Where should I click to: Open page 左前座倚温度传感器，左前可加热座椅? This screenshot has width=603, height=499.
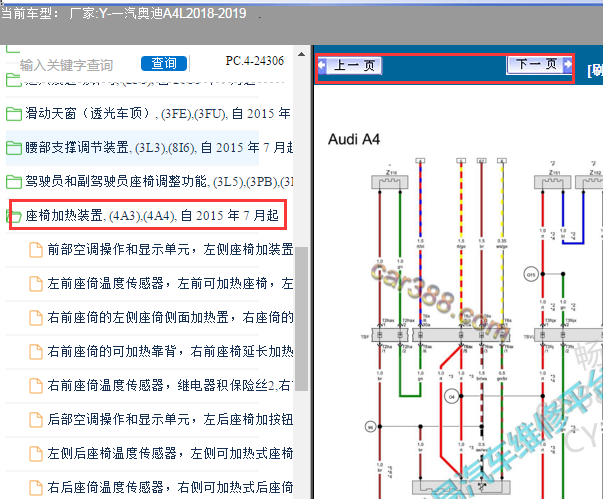click(x=170, y=283)
